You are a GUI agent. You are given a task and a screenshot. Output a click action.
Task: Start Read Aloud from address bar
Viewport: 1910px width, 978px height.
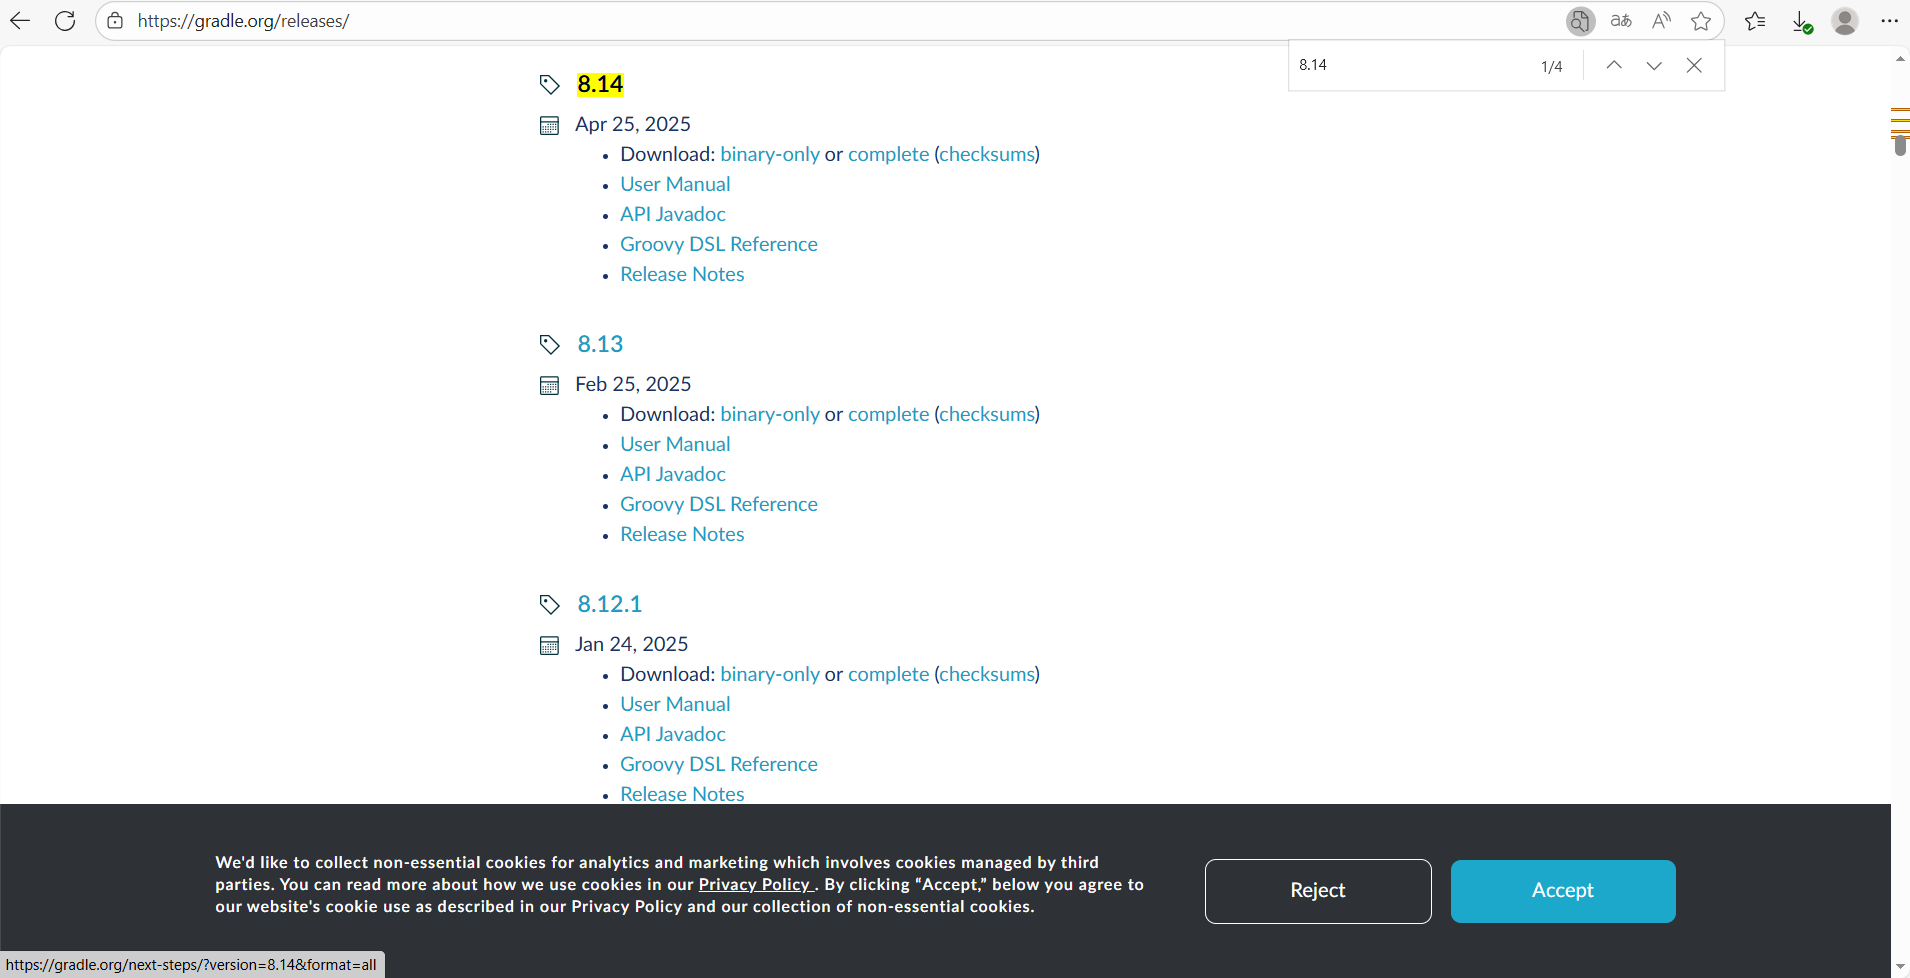pyautogui.click(x=1661, y=21)
